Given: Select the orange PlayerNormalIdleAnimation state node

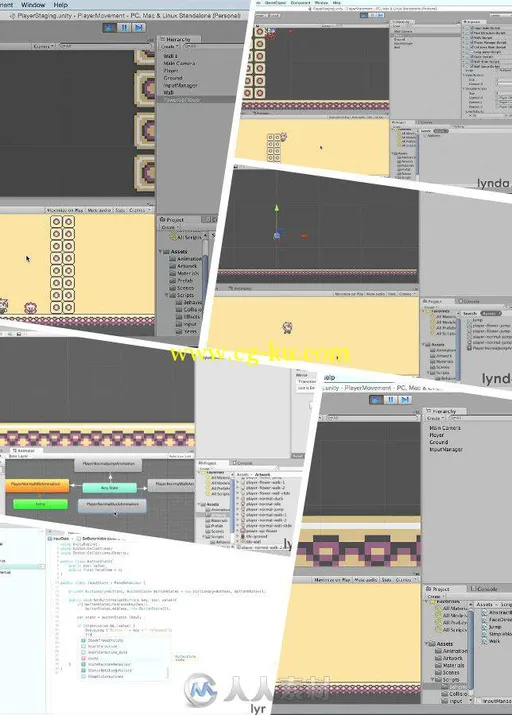Looking at the screenshot, I should coord(36,484).
